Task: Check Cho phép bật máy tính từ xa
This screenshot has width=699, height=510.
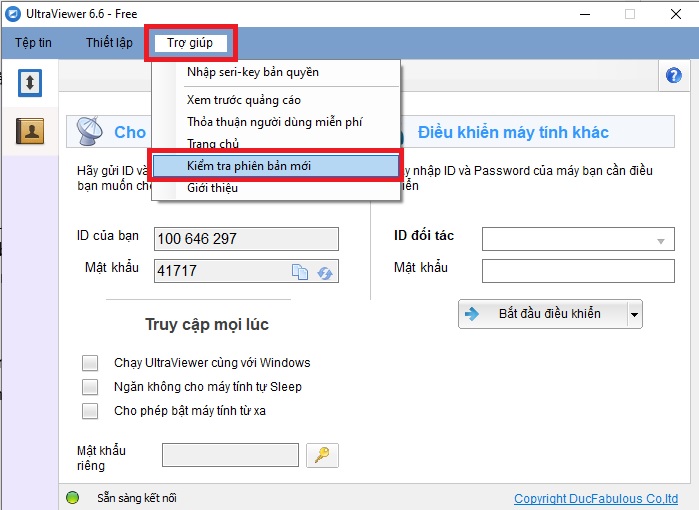Action: [x=90, y=411]
